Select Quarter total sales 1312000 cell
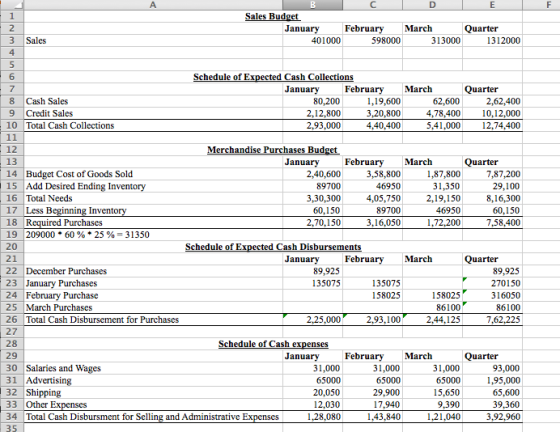 (492, 41)
